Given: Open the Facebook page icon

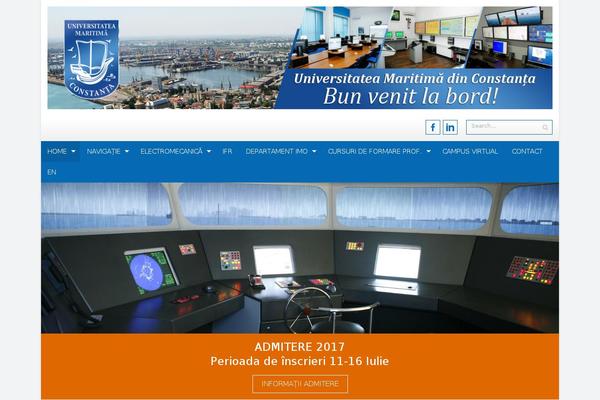Looking at the screenshot, I should (x=433, y=127).
